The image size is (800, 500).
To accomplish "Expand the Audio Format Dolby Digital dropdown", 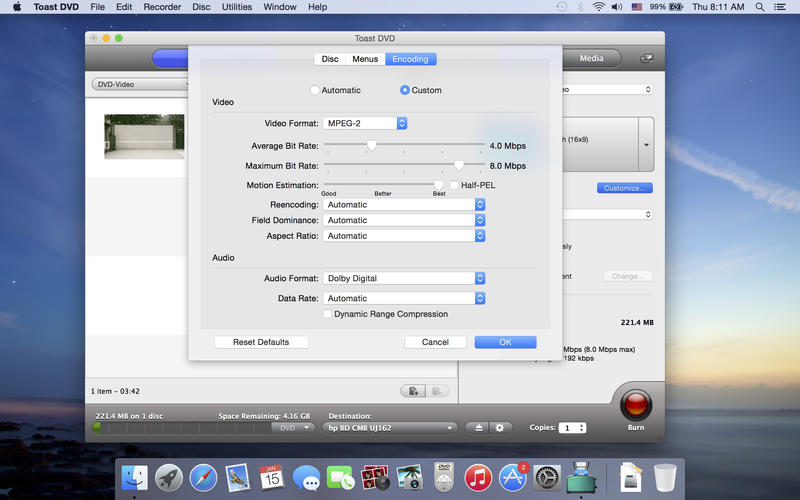I will [x=405, y=278].
